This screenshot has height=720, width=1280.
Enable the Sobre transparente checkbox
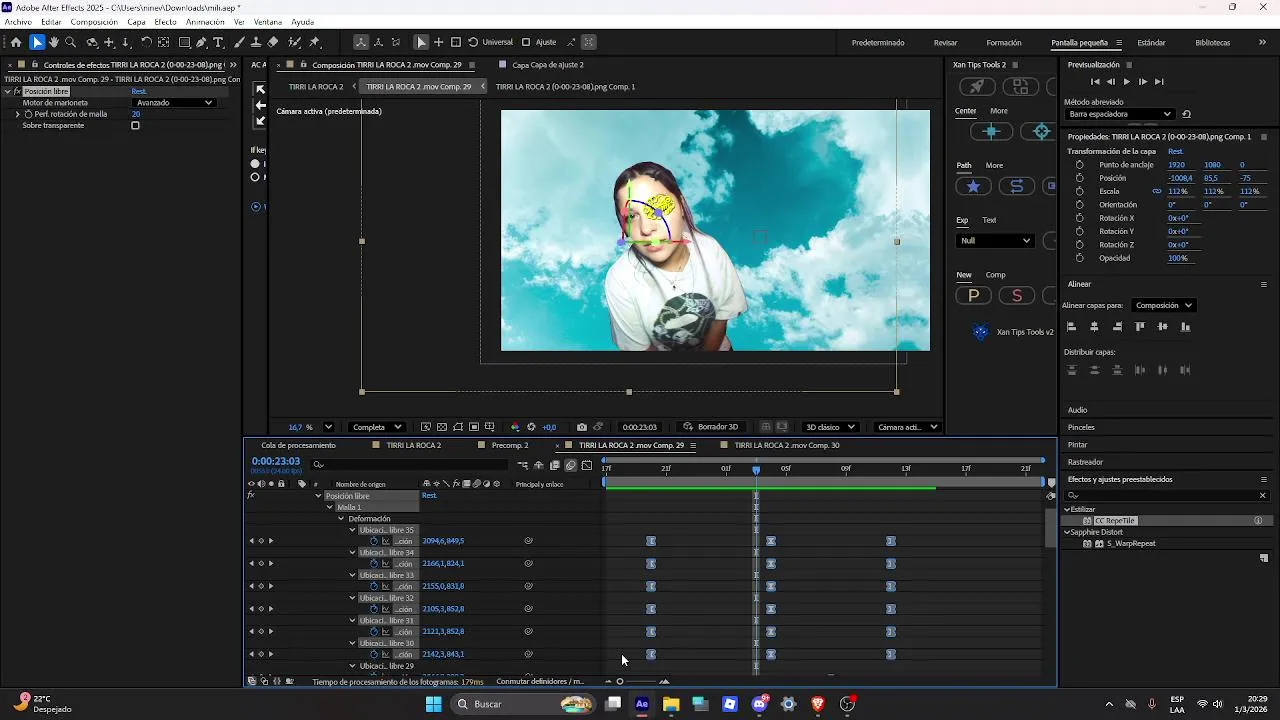[135, 126]
